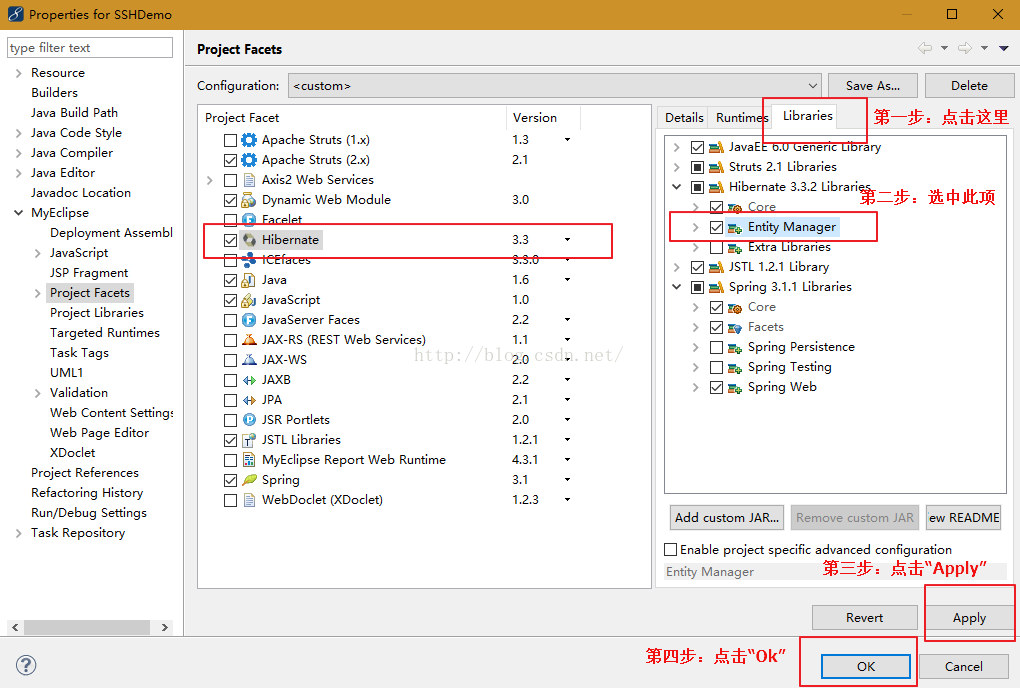Switch to the Details tab

click(684, 118)
